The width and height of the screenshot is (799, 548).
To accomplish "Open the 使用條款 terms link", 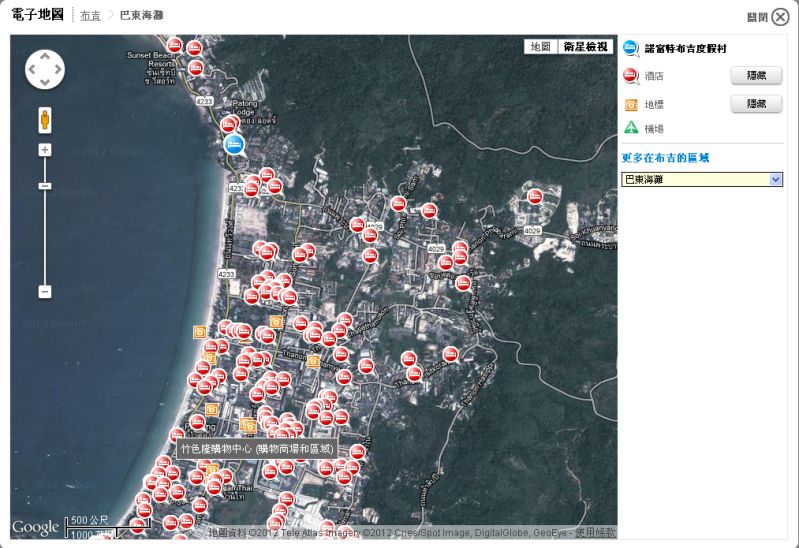I will click(598, 533).
